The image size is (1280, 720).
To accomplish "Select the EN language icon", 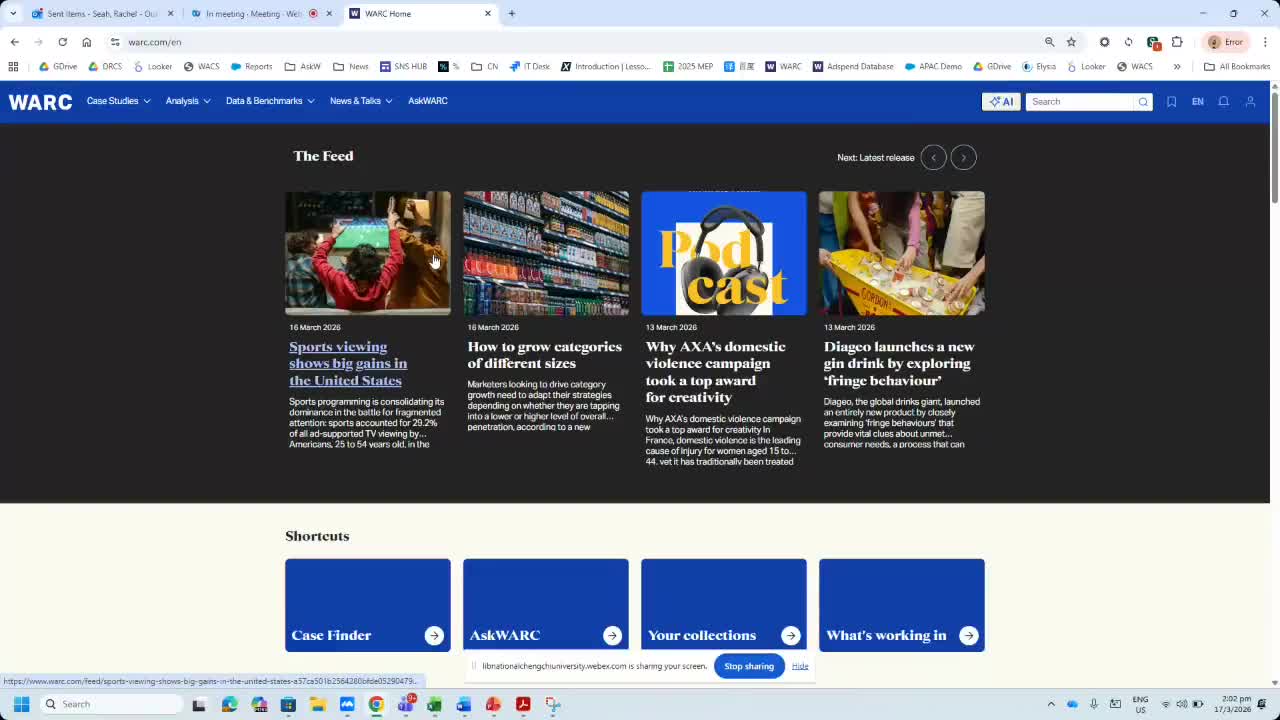I will tap(1197, 101).
